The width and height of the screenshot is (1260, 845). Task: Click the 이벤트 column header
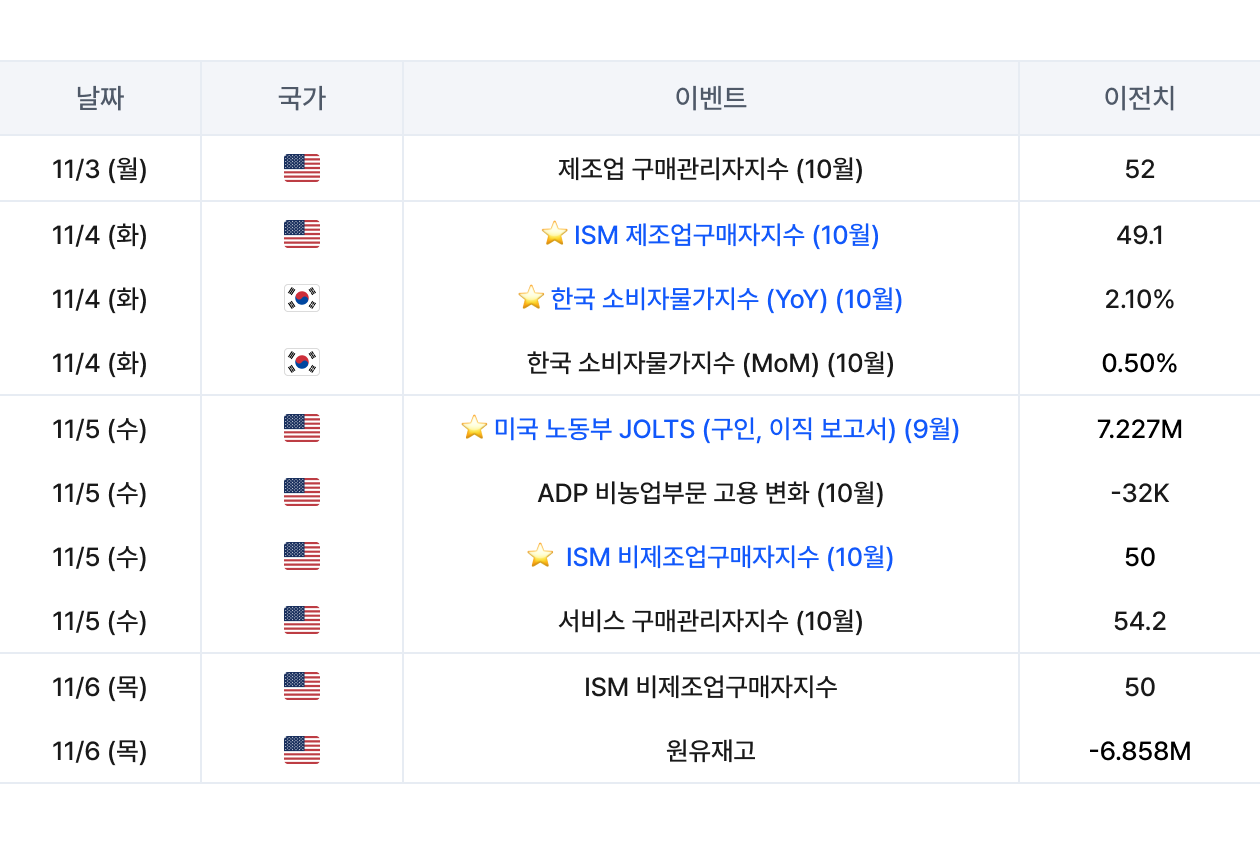point(710,98)
